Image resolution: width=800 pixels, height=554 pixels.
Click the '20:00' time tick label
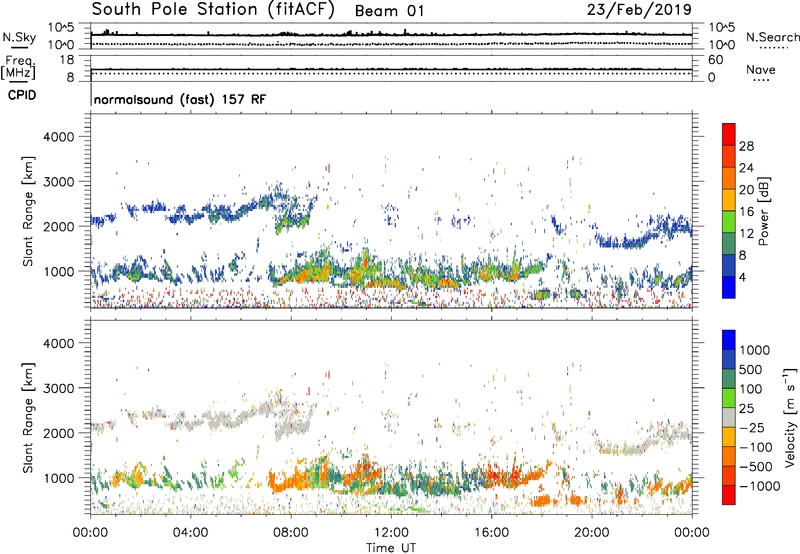coord(592,533)
